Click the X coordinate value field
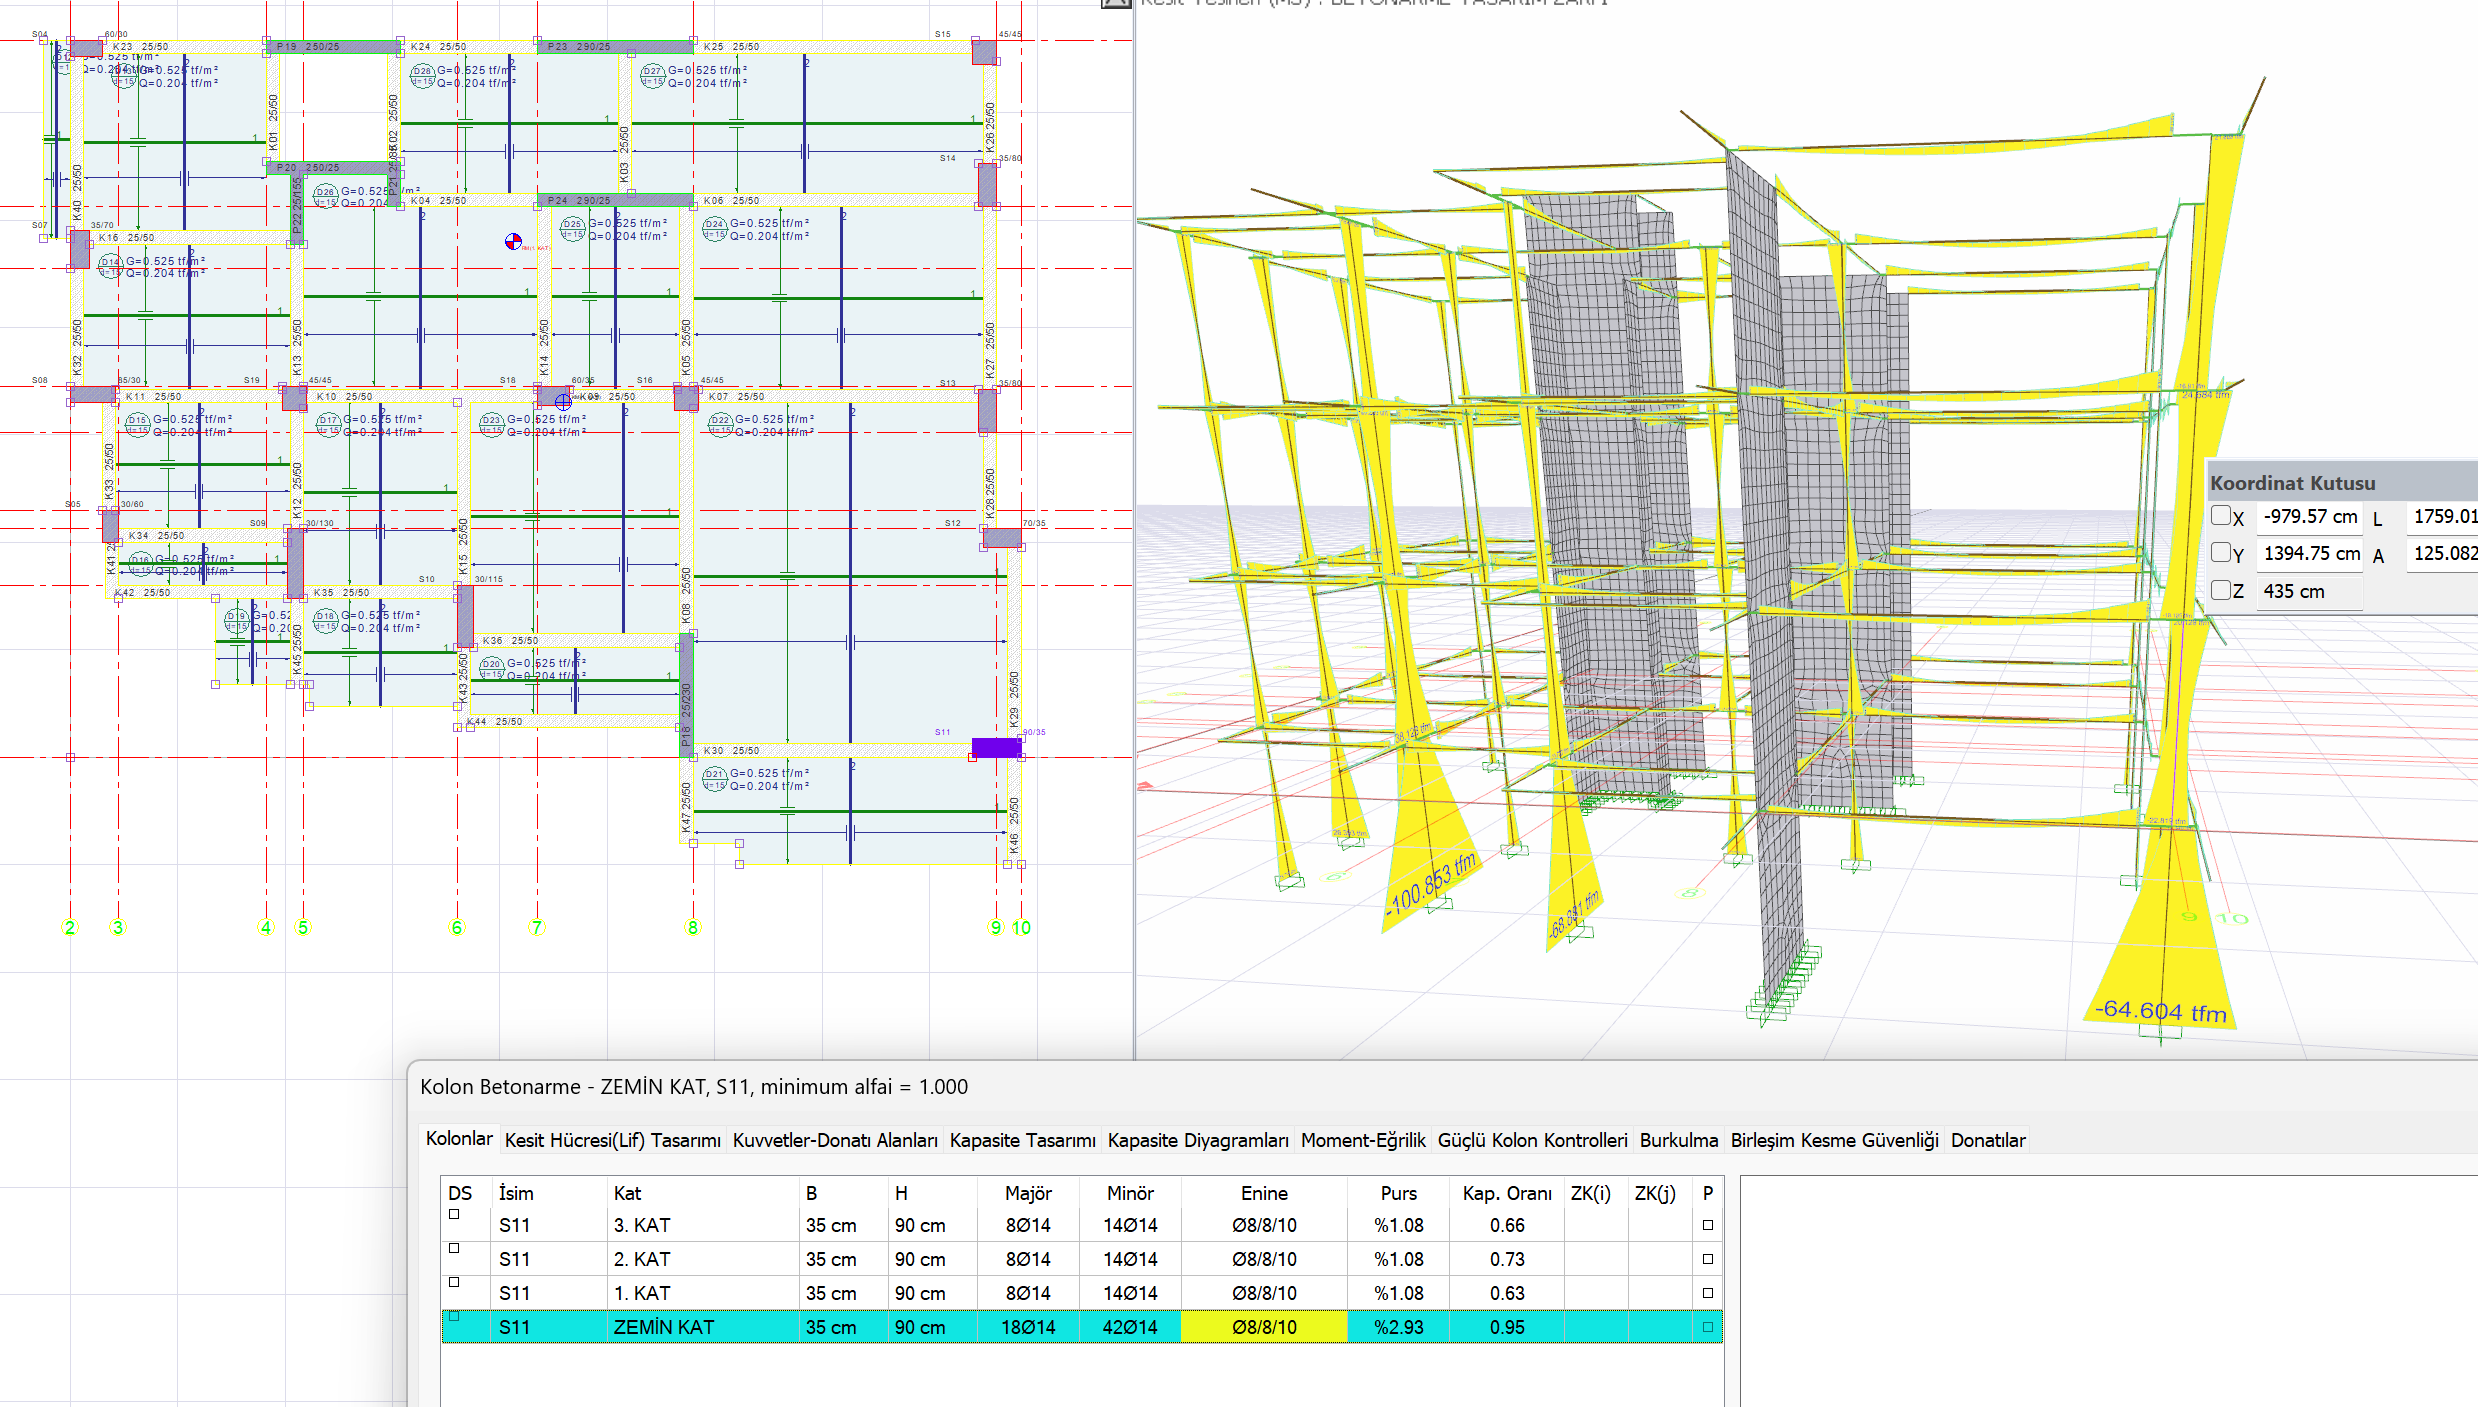Screen dimensions: 2478x1407 tap(2310, 516)
